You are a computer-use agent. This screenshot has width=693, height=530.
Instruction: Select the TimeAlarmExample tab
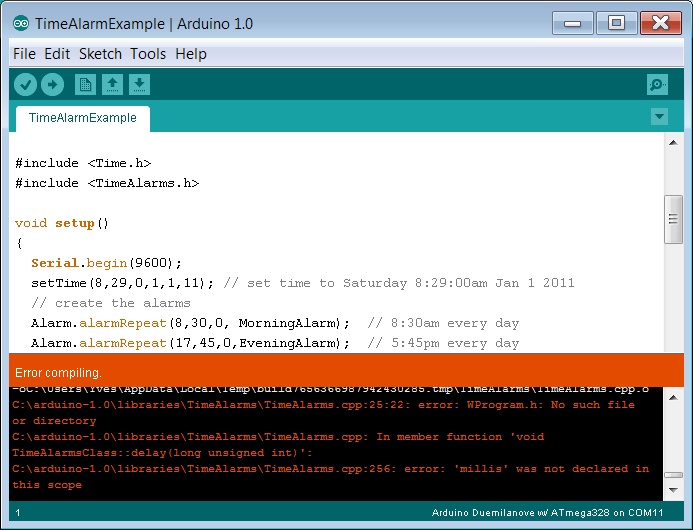pos(83,118)
